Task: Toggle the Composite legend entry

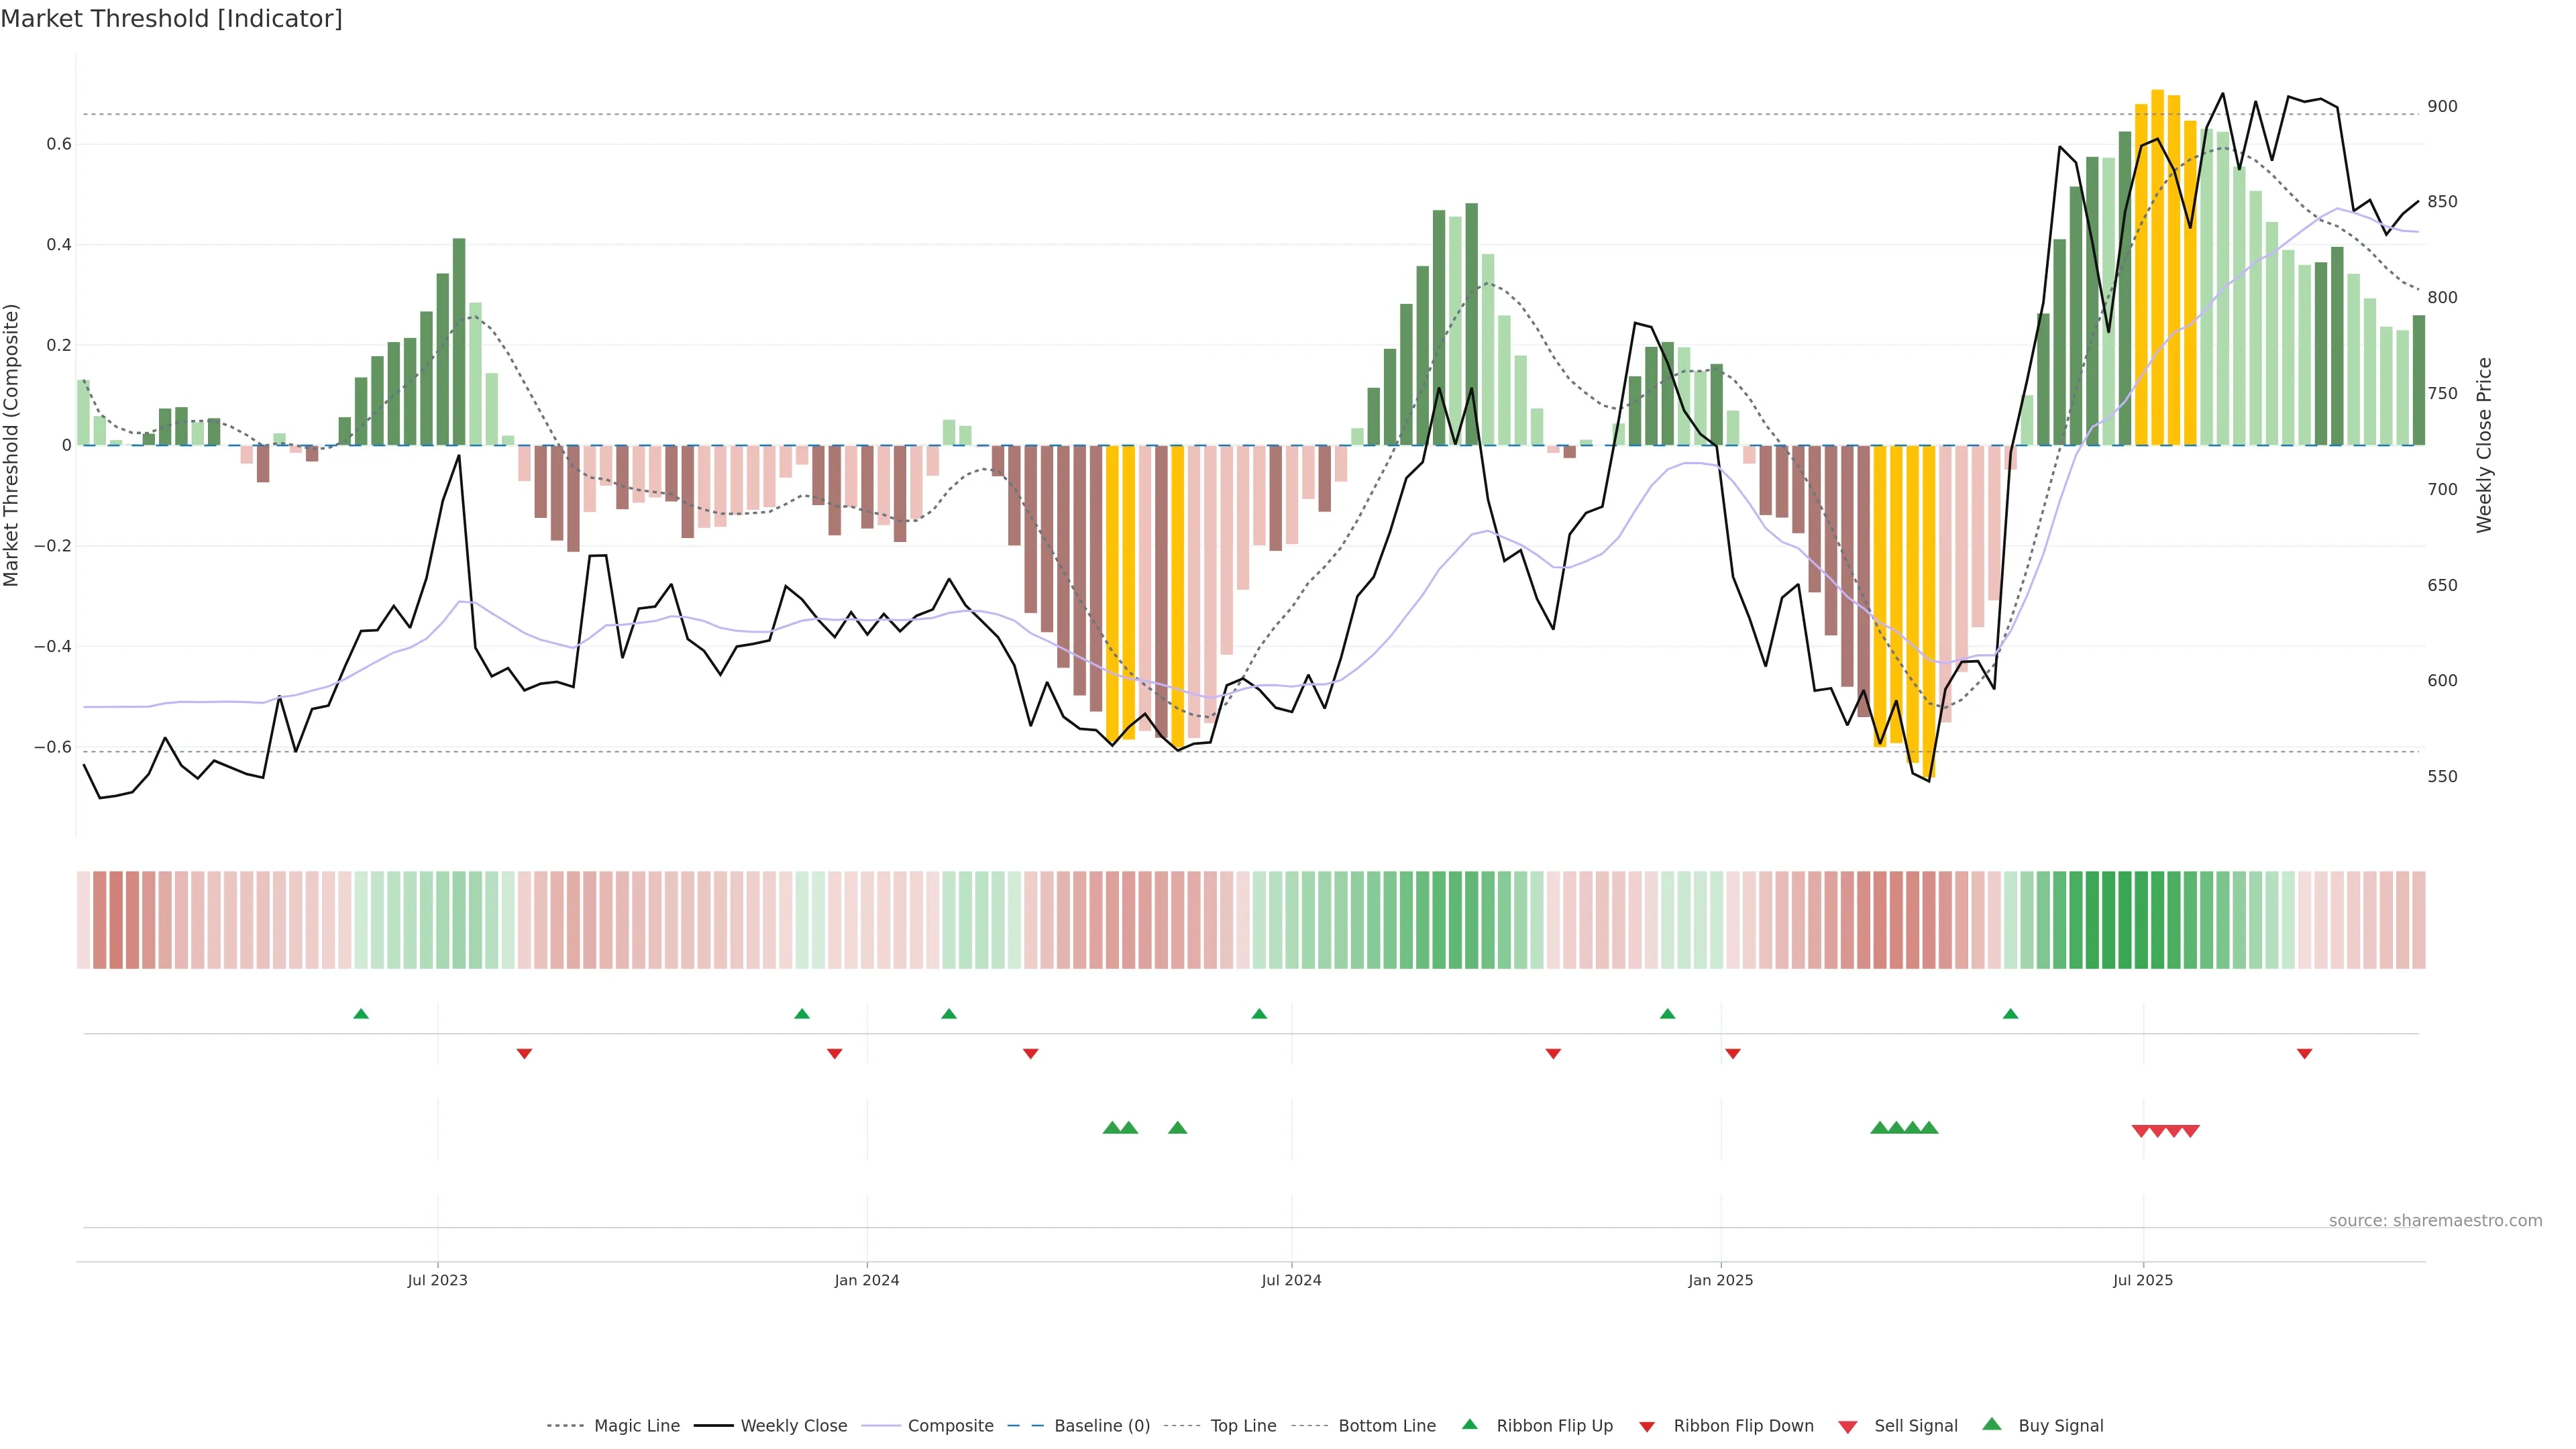Action: (950, 1426)
